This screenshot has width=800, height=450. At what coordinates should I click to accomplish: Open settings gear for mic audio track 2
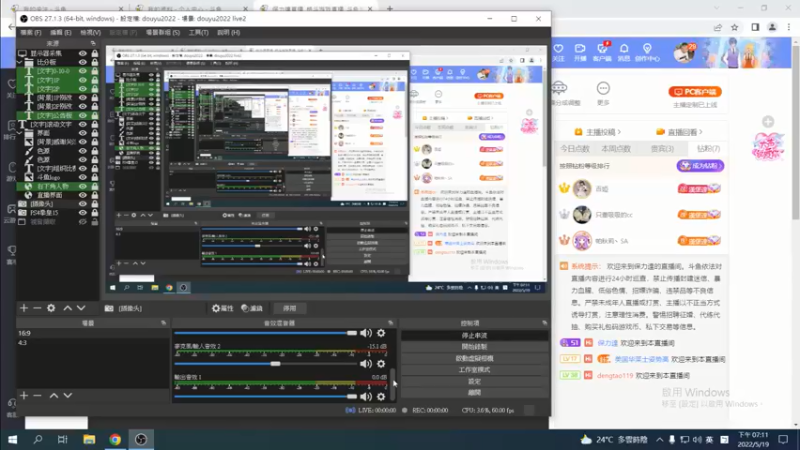click(x=381, y=364)
